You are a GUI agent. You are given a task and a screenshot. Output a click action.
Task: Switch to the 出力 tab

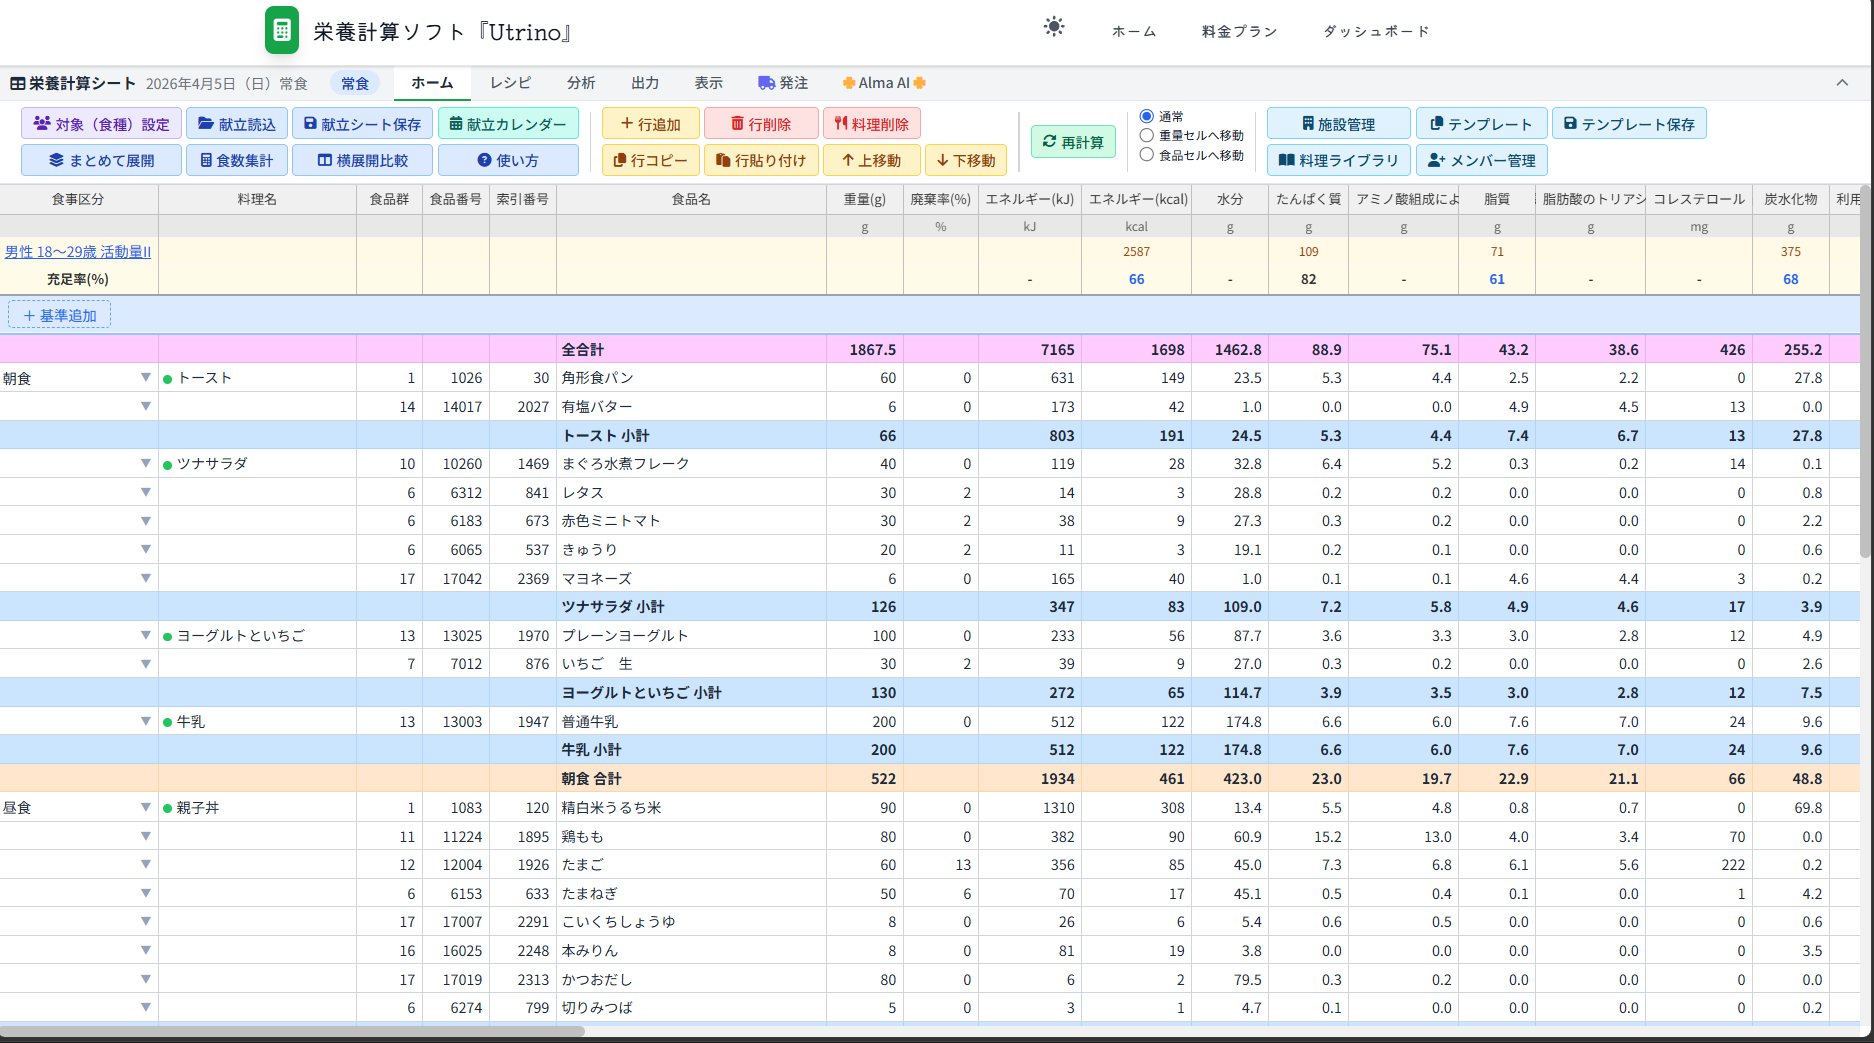(645, 83)
